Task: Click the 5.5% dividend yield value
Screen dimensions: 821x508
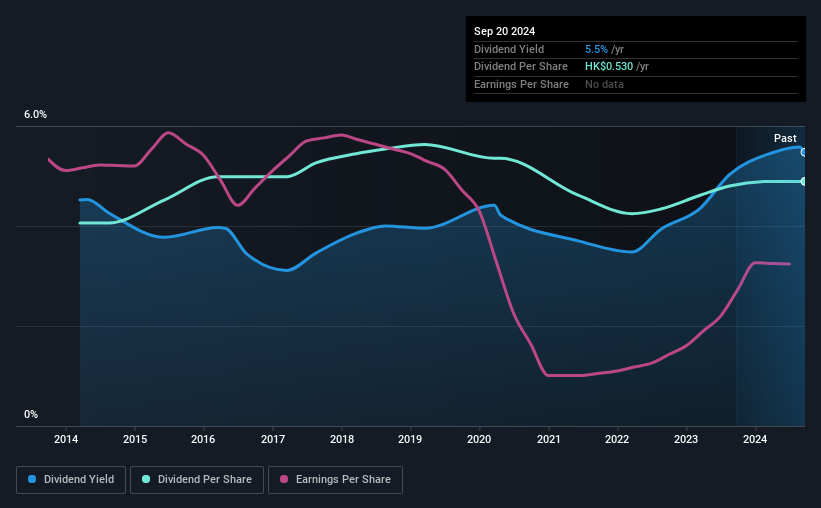Action: [596, 49]
